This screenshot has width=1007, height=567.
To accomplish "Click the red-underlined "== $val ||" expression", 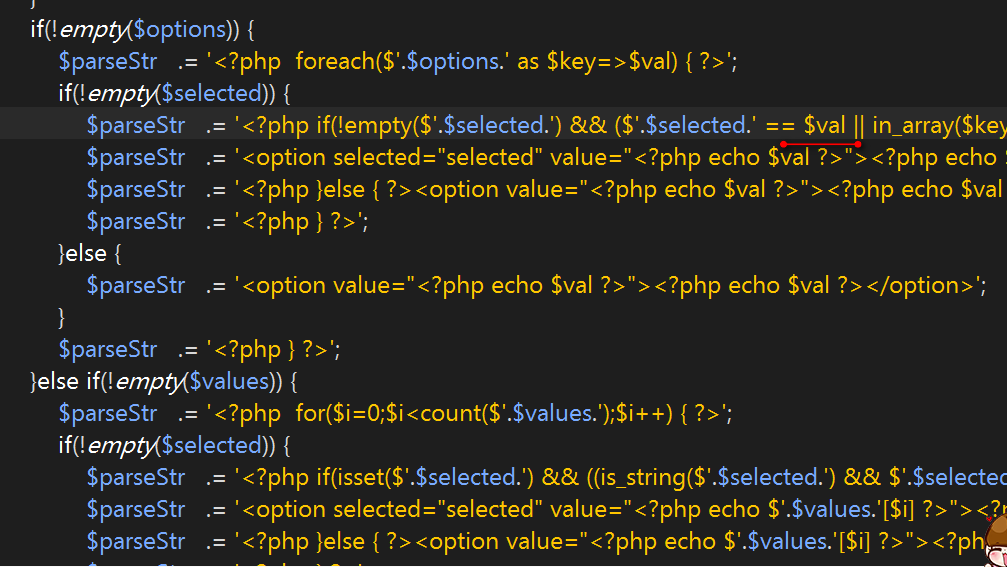I will (815, 126).
